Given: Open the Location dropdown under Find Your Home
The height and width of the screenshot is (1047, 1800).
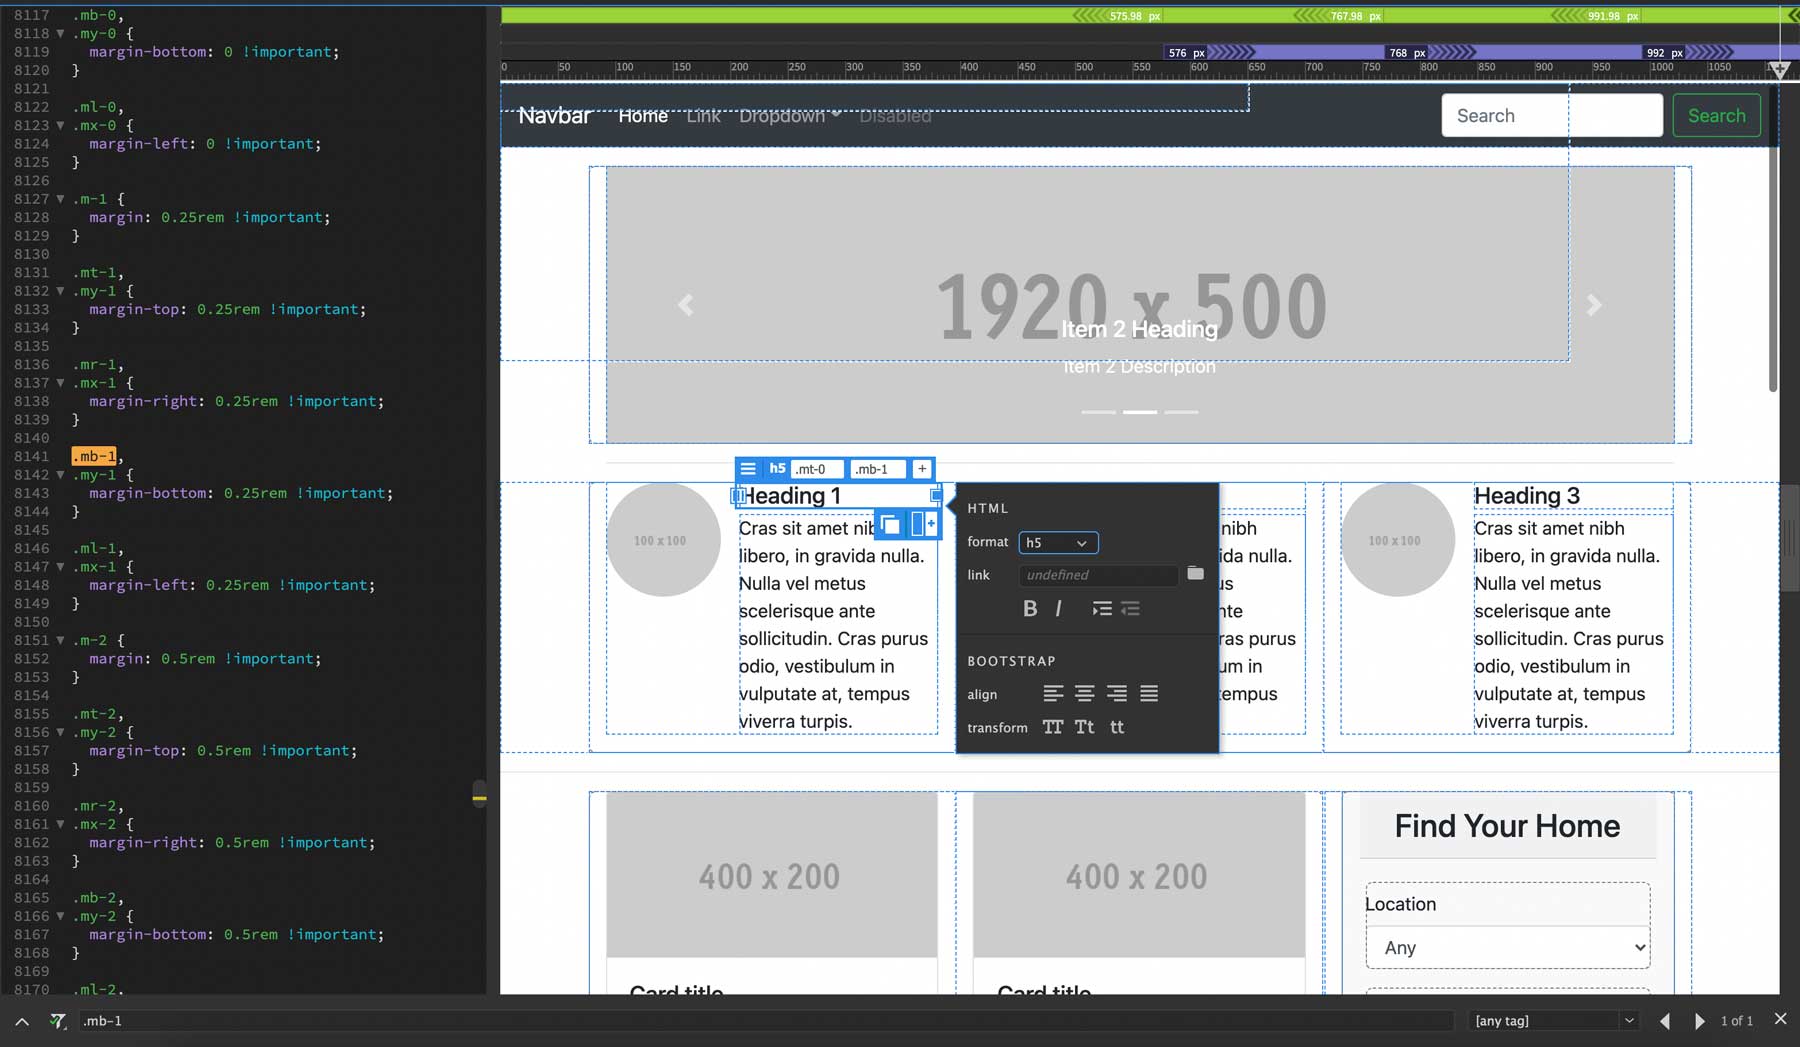Looking at the screenshot, I should pos(1507,947).
